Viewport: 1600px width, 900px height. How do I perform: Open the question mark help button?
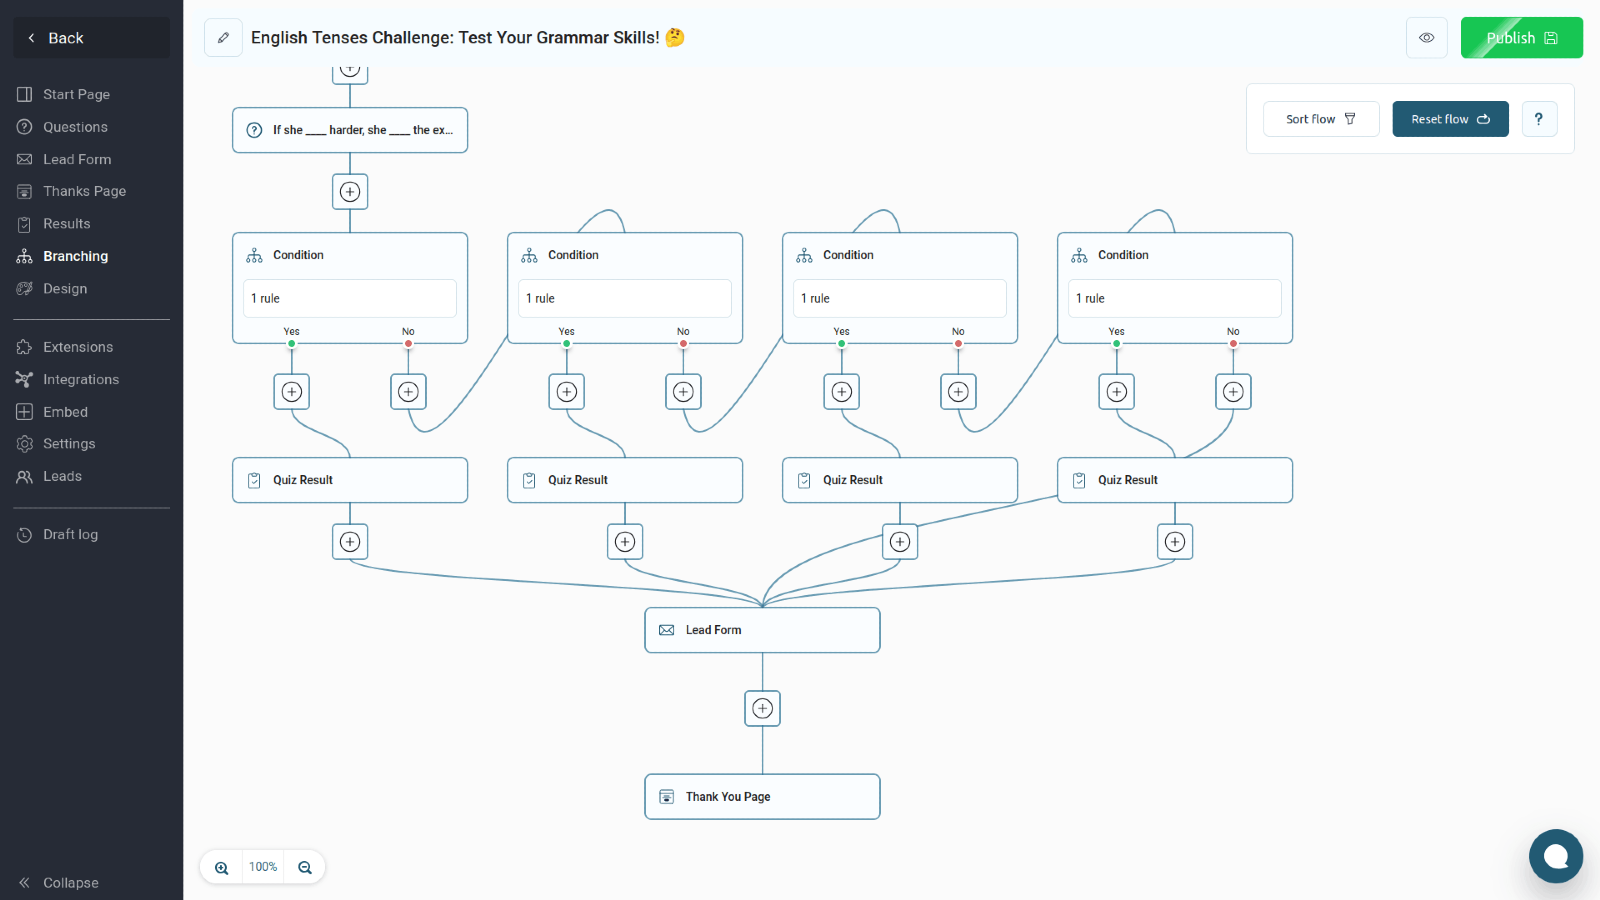point(1538,119)
